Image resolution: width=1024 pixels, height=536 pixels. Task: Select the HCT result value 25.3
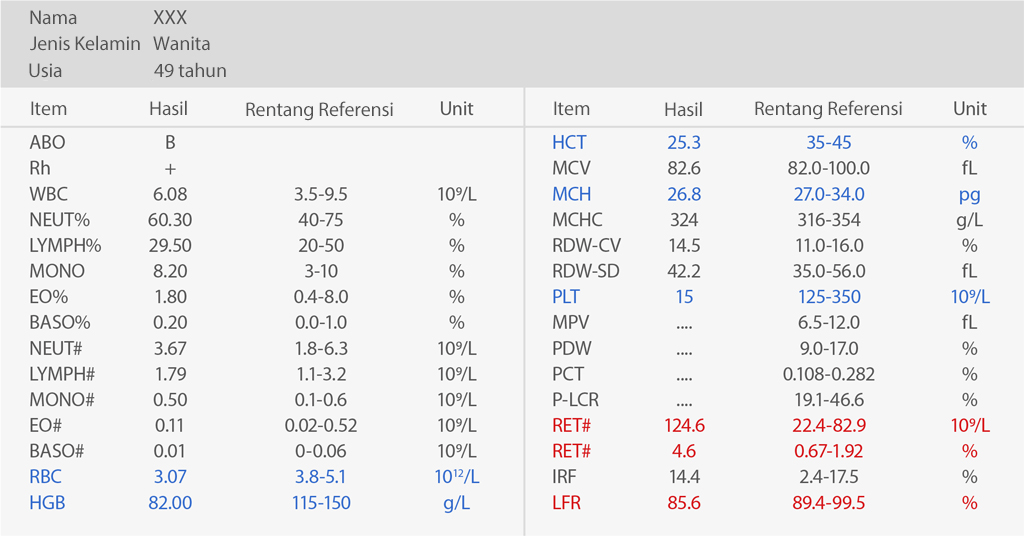(x=684, y=143)
